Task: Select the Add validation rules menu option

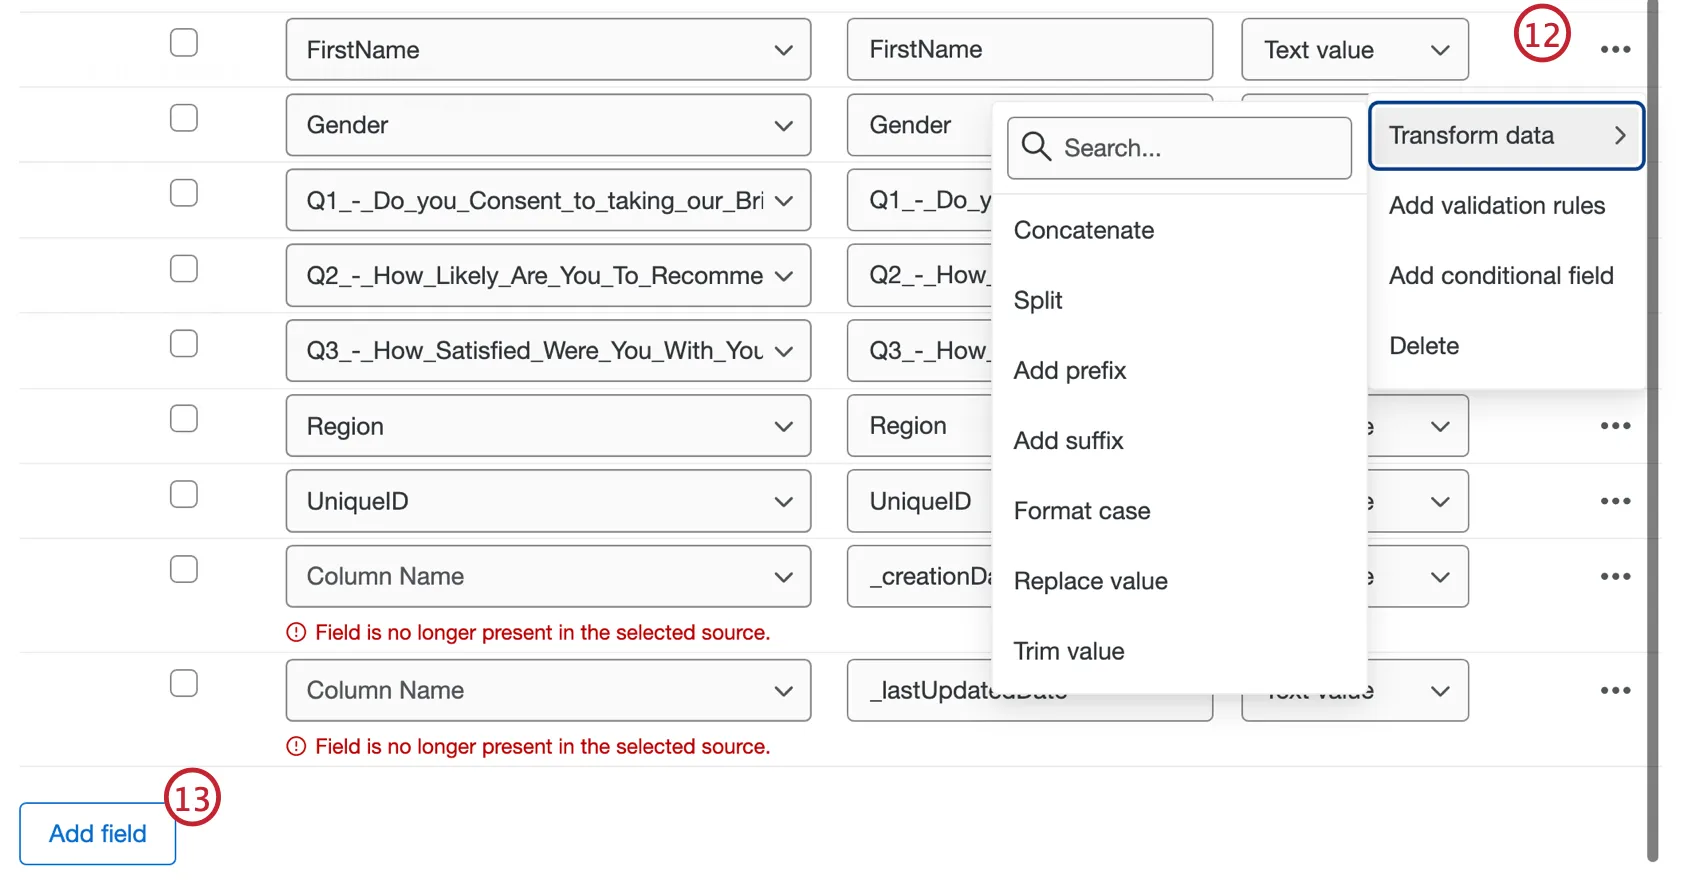Action: click(1496, 205)
